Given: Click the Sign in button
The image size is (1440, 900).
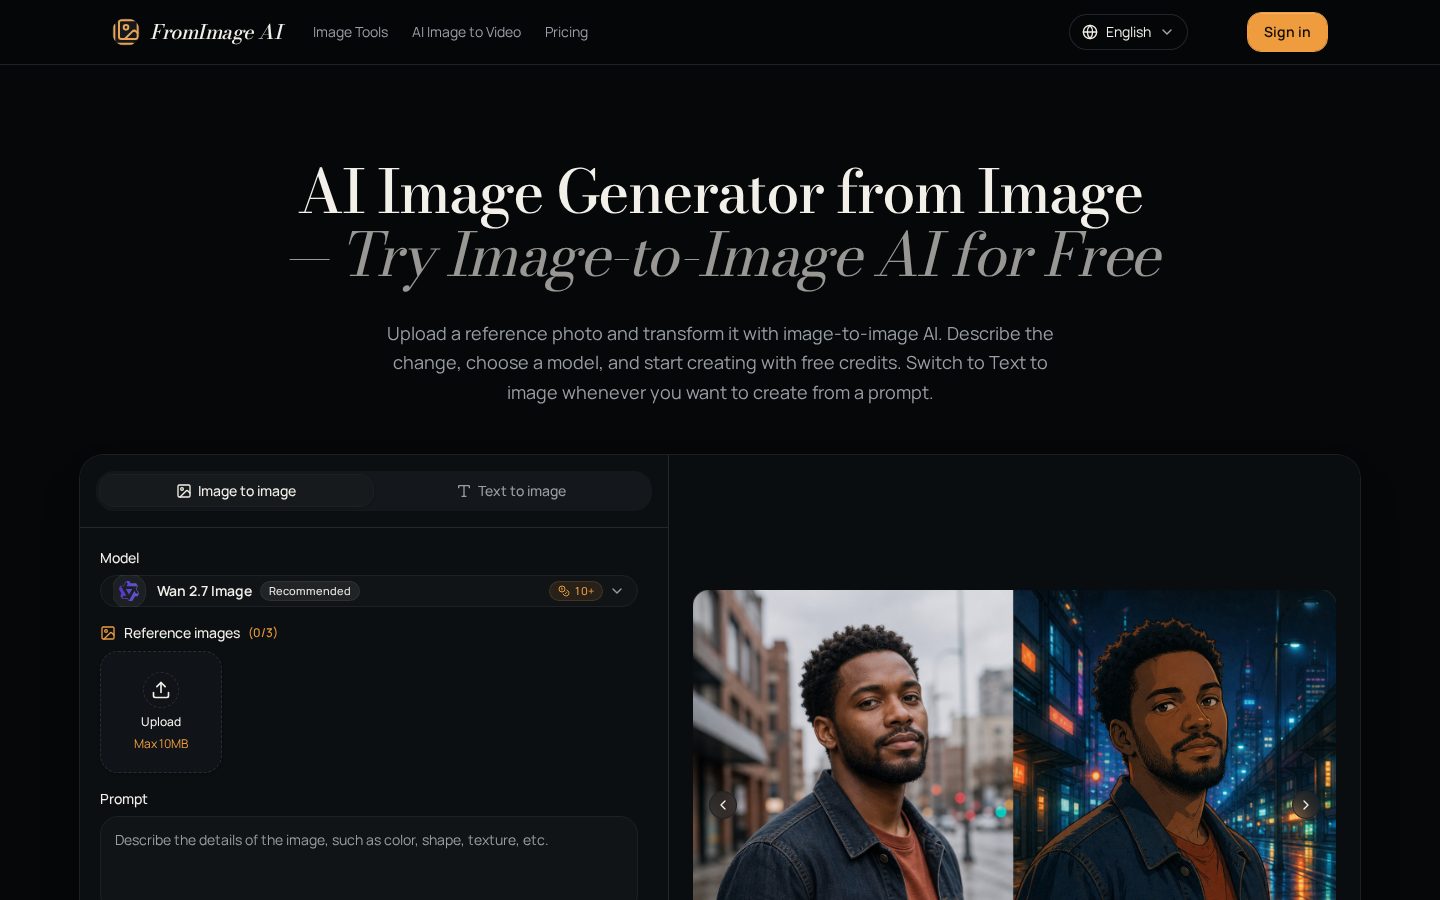Looking at the screenshot, I should coord(1287,32).
